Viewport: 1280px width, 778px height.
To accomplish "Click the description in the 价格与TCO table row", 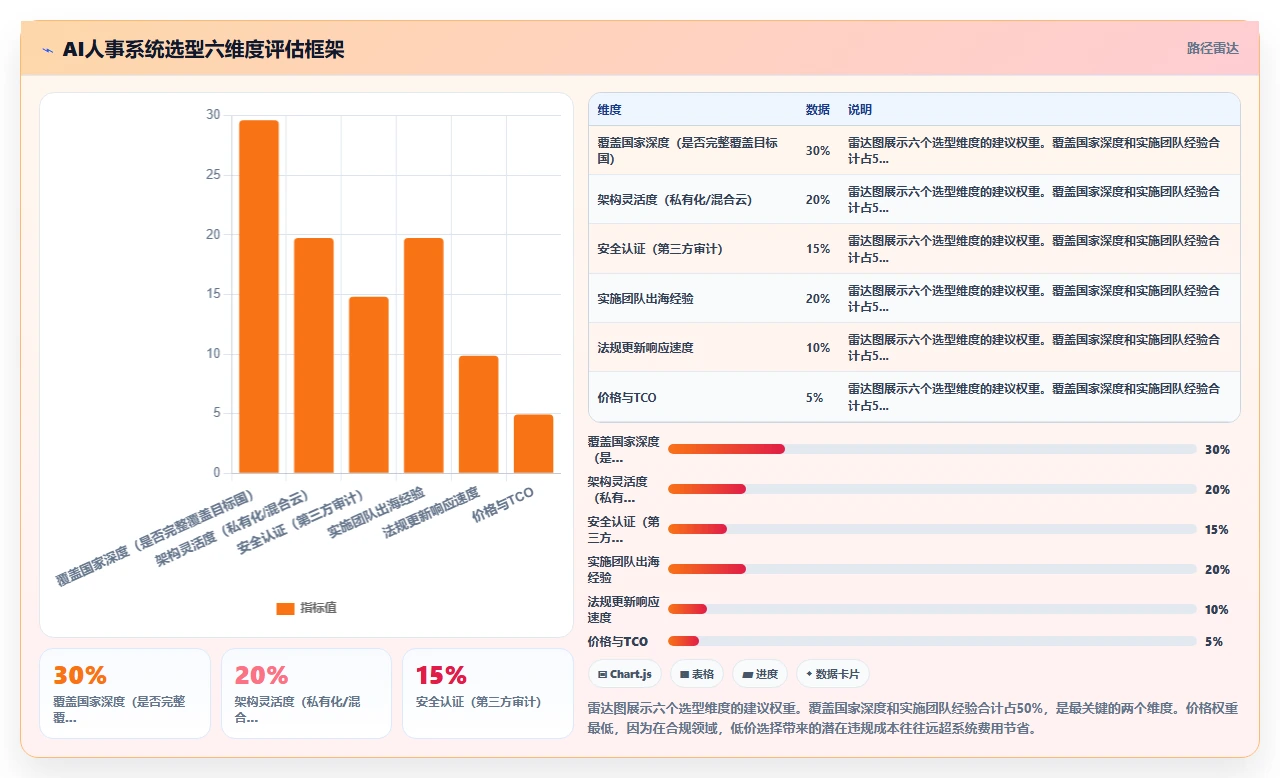I will point(1034,397).
